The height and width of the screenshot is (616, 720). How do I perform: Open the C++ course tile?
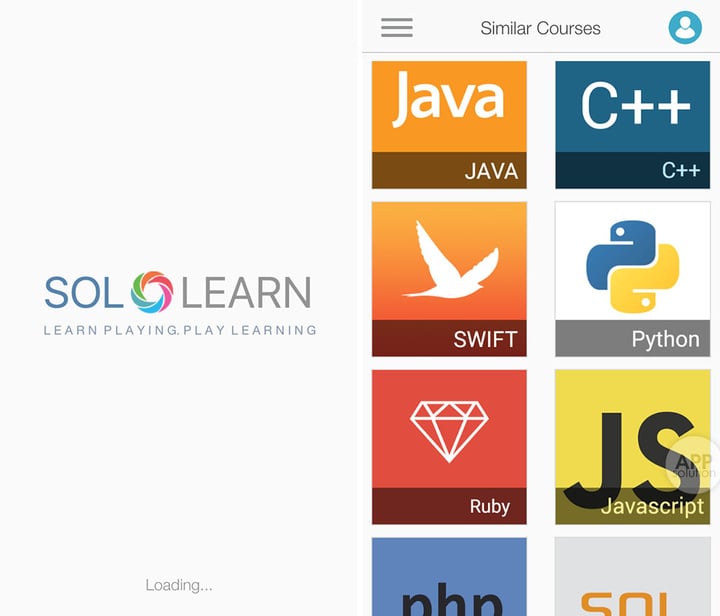click(x=632, y=125)
